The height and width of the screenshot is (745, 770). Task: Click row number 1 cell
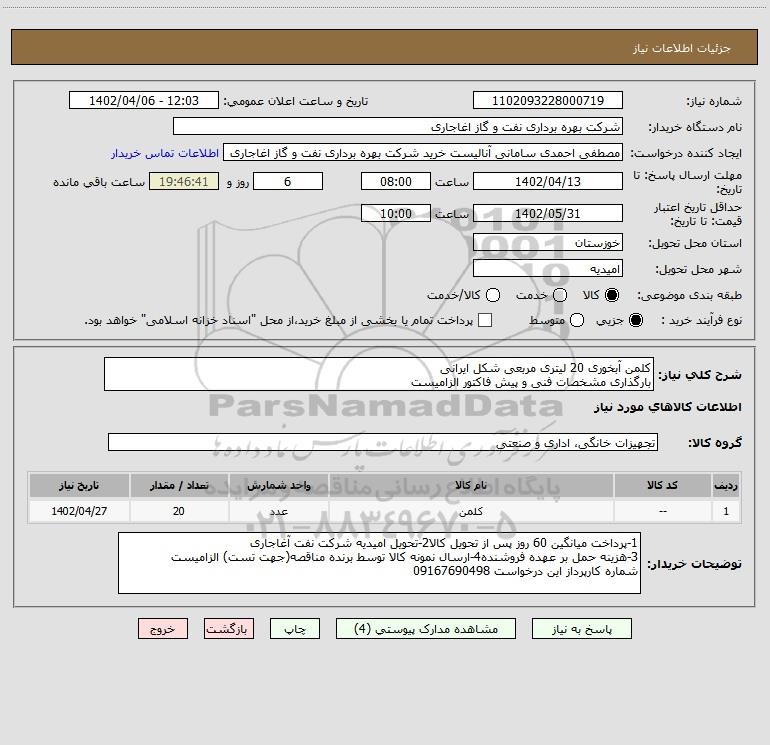coord(726,511)
